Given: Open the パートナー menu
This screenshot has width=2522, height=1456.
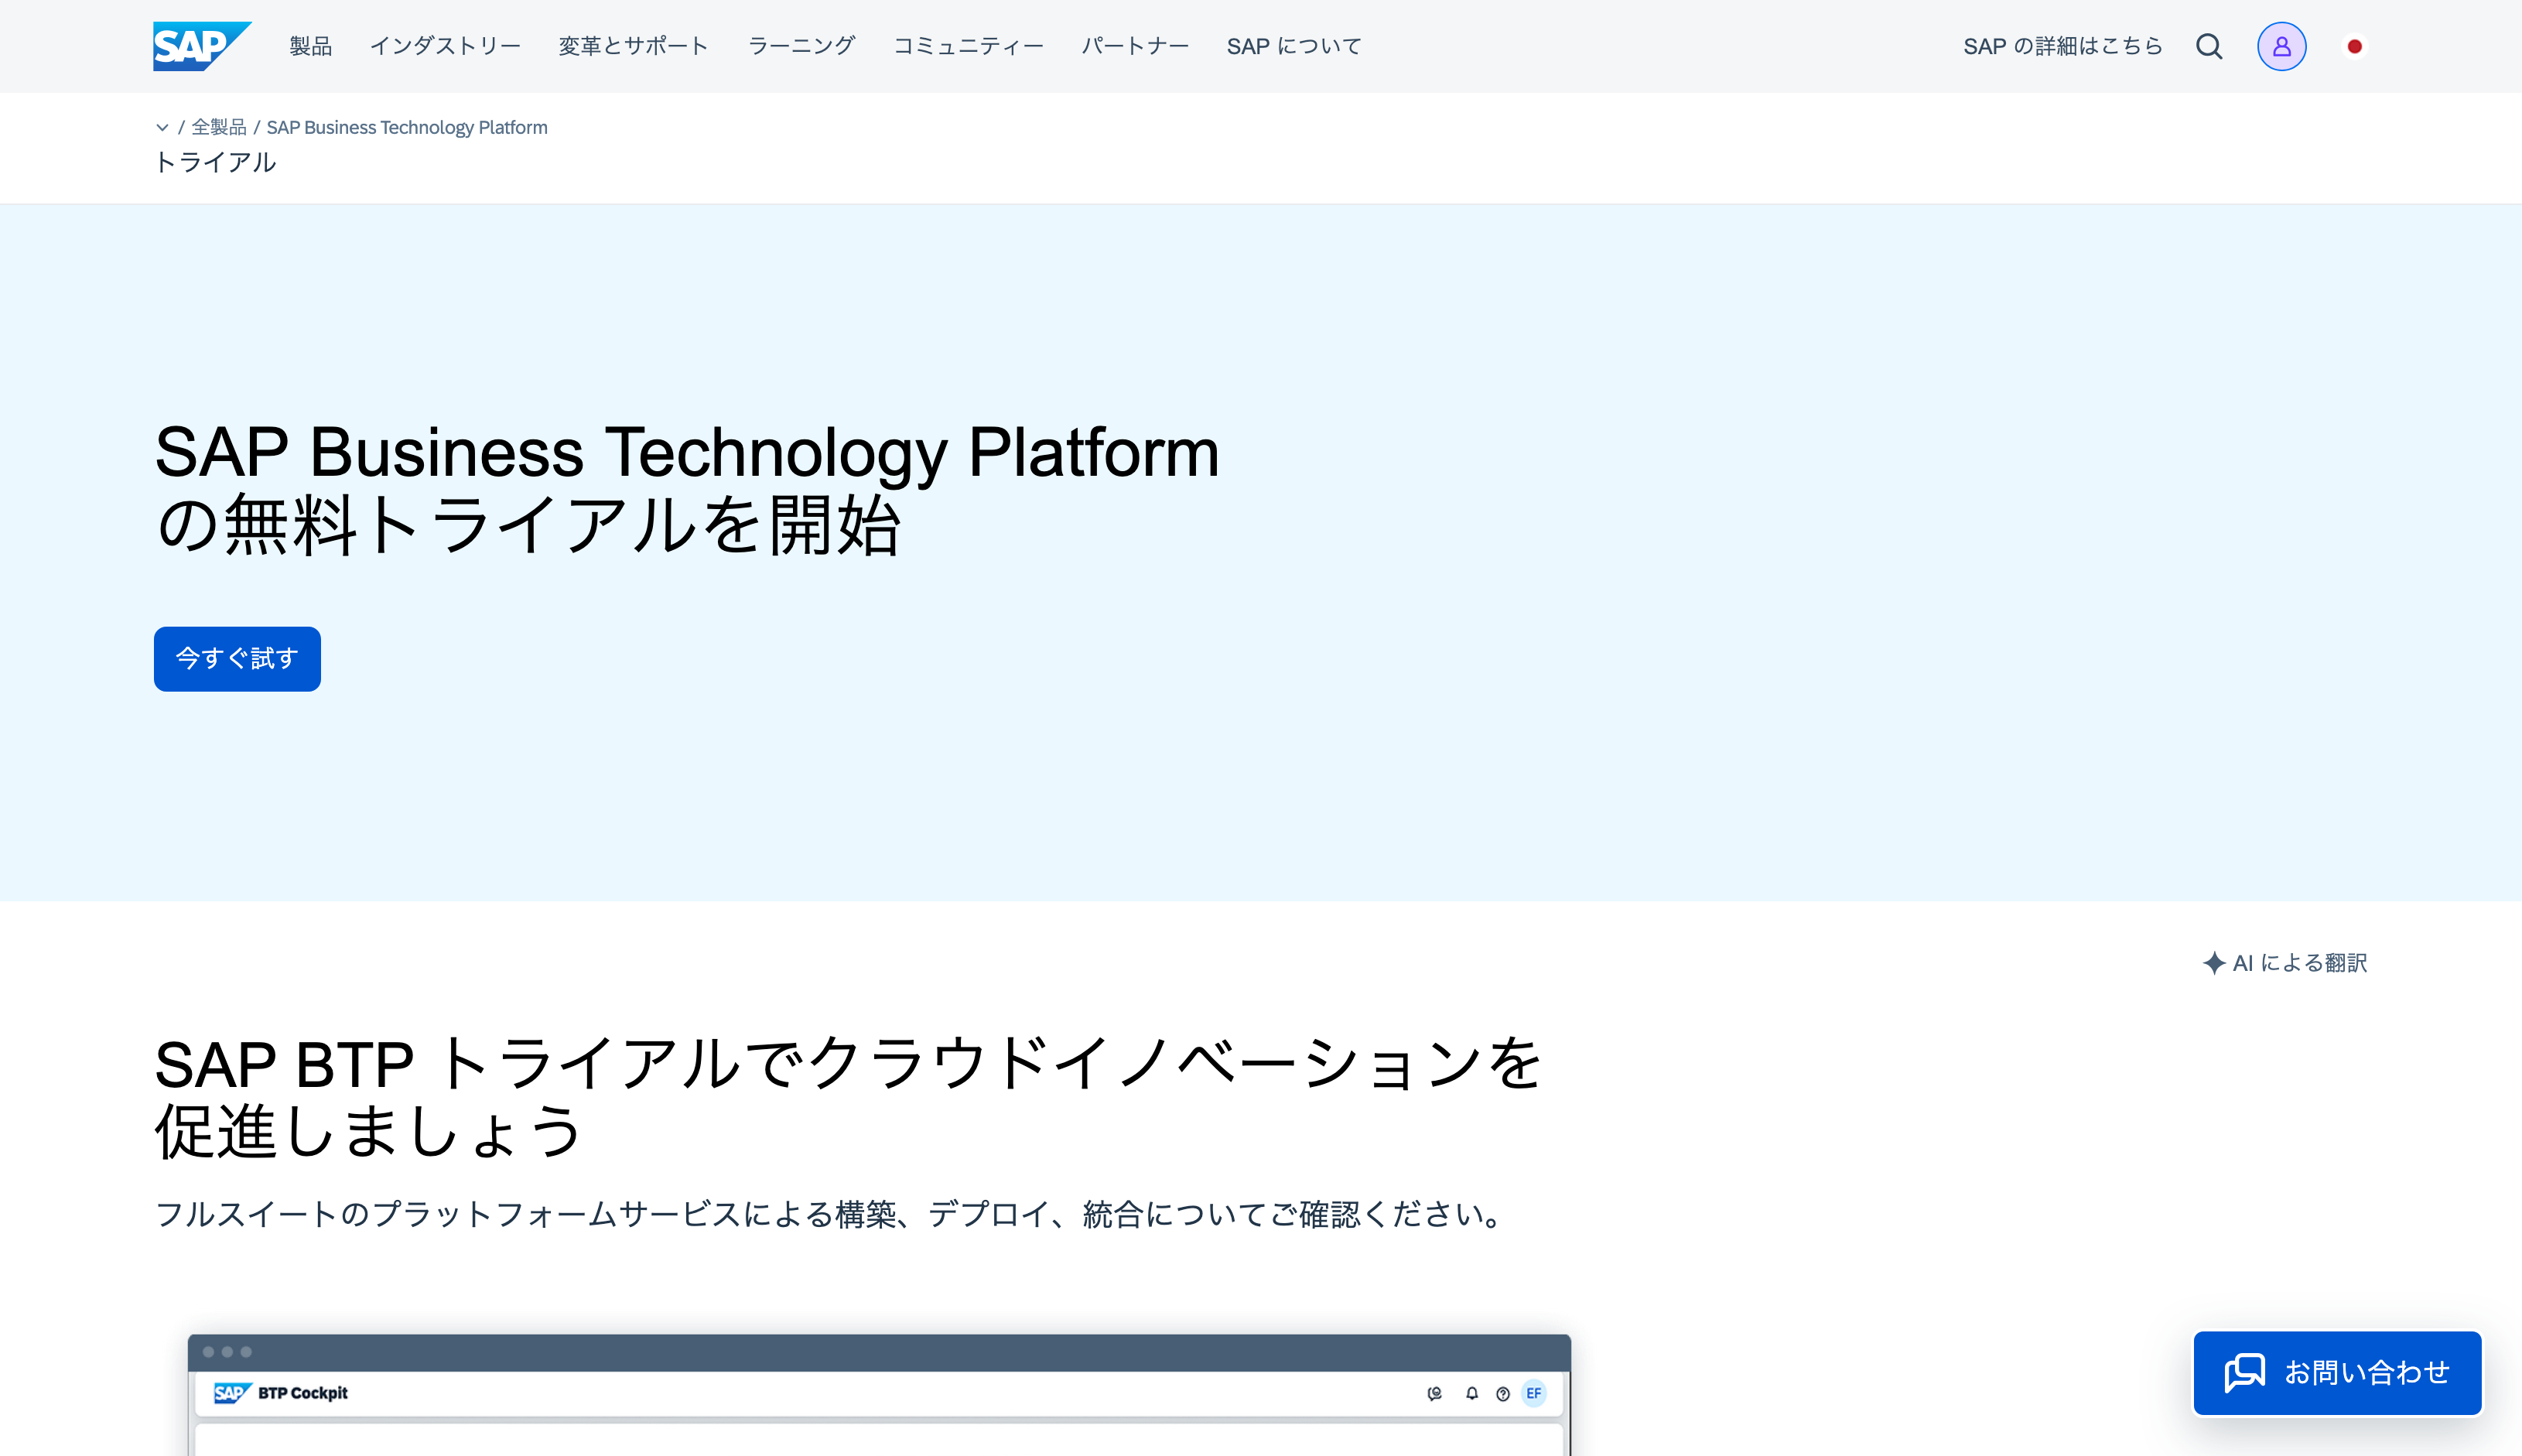Looking at the screenshot, I should 1135,46.
